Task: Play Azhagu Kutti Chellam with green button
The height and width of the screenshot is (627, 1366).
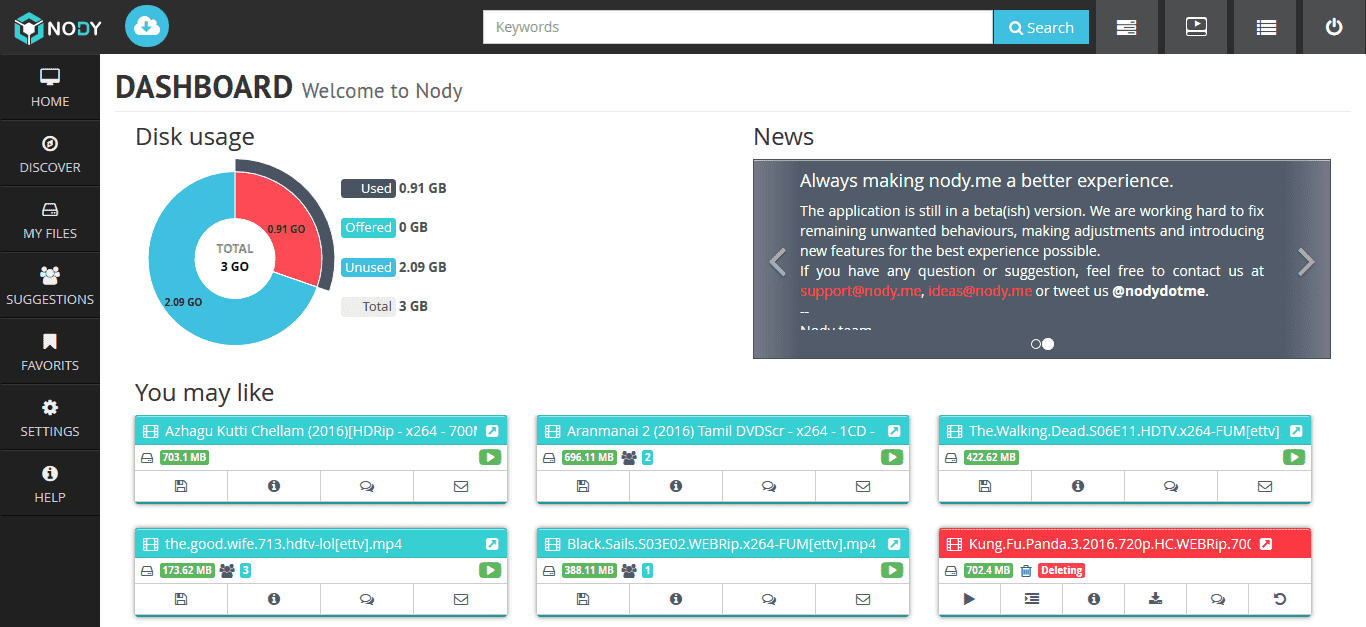Action: click(490, 457)
